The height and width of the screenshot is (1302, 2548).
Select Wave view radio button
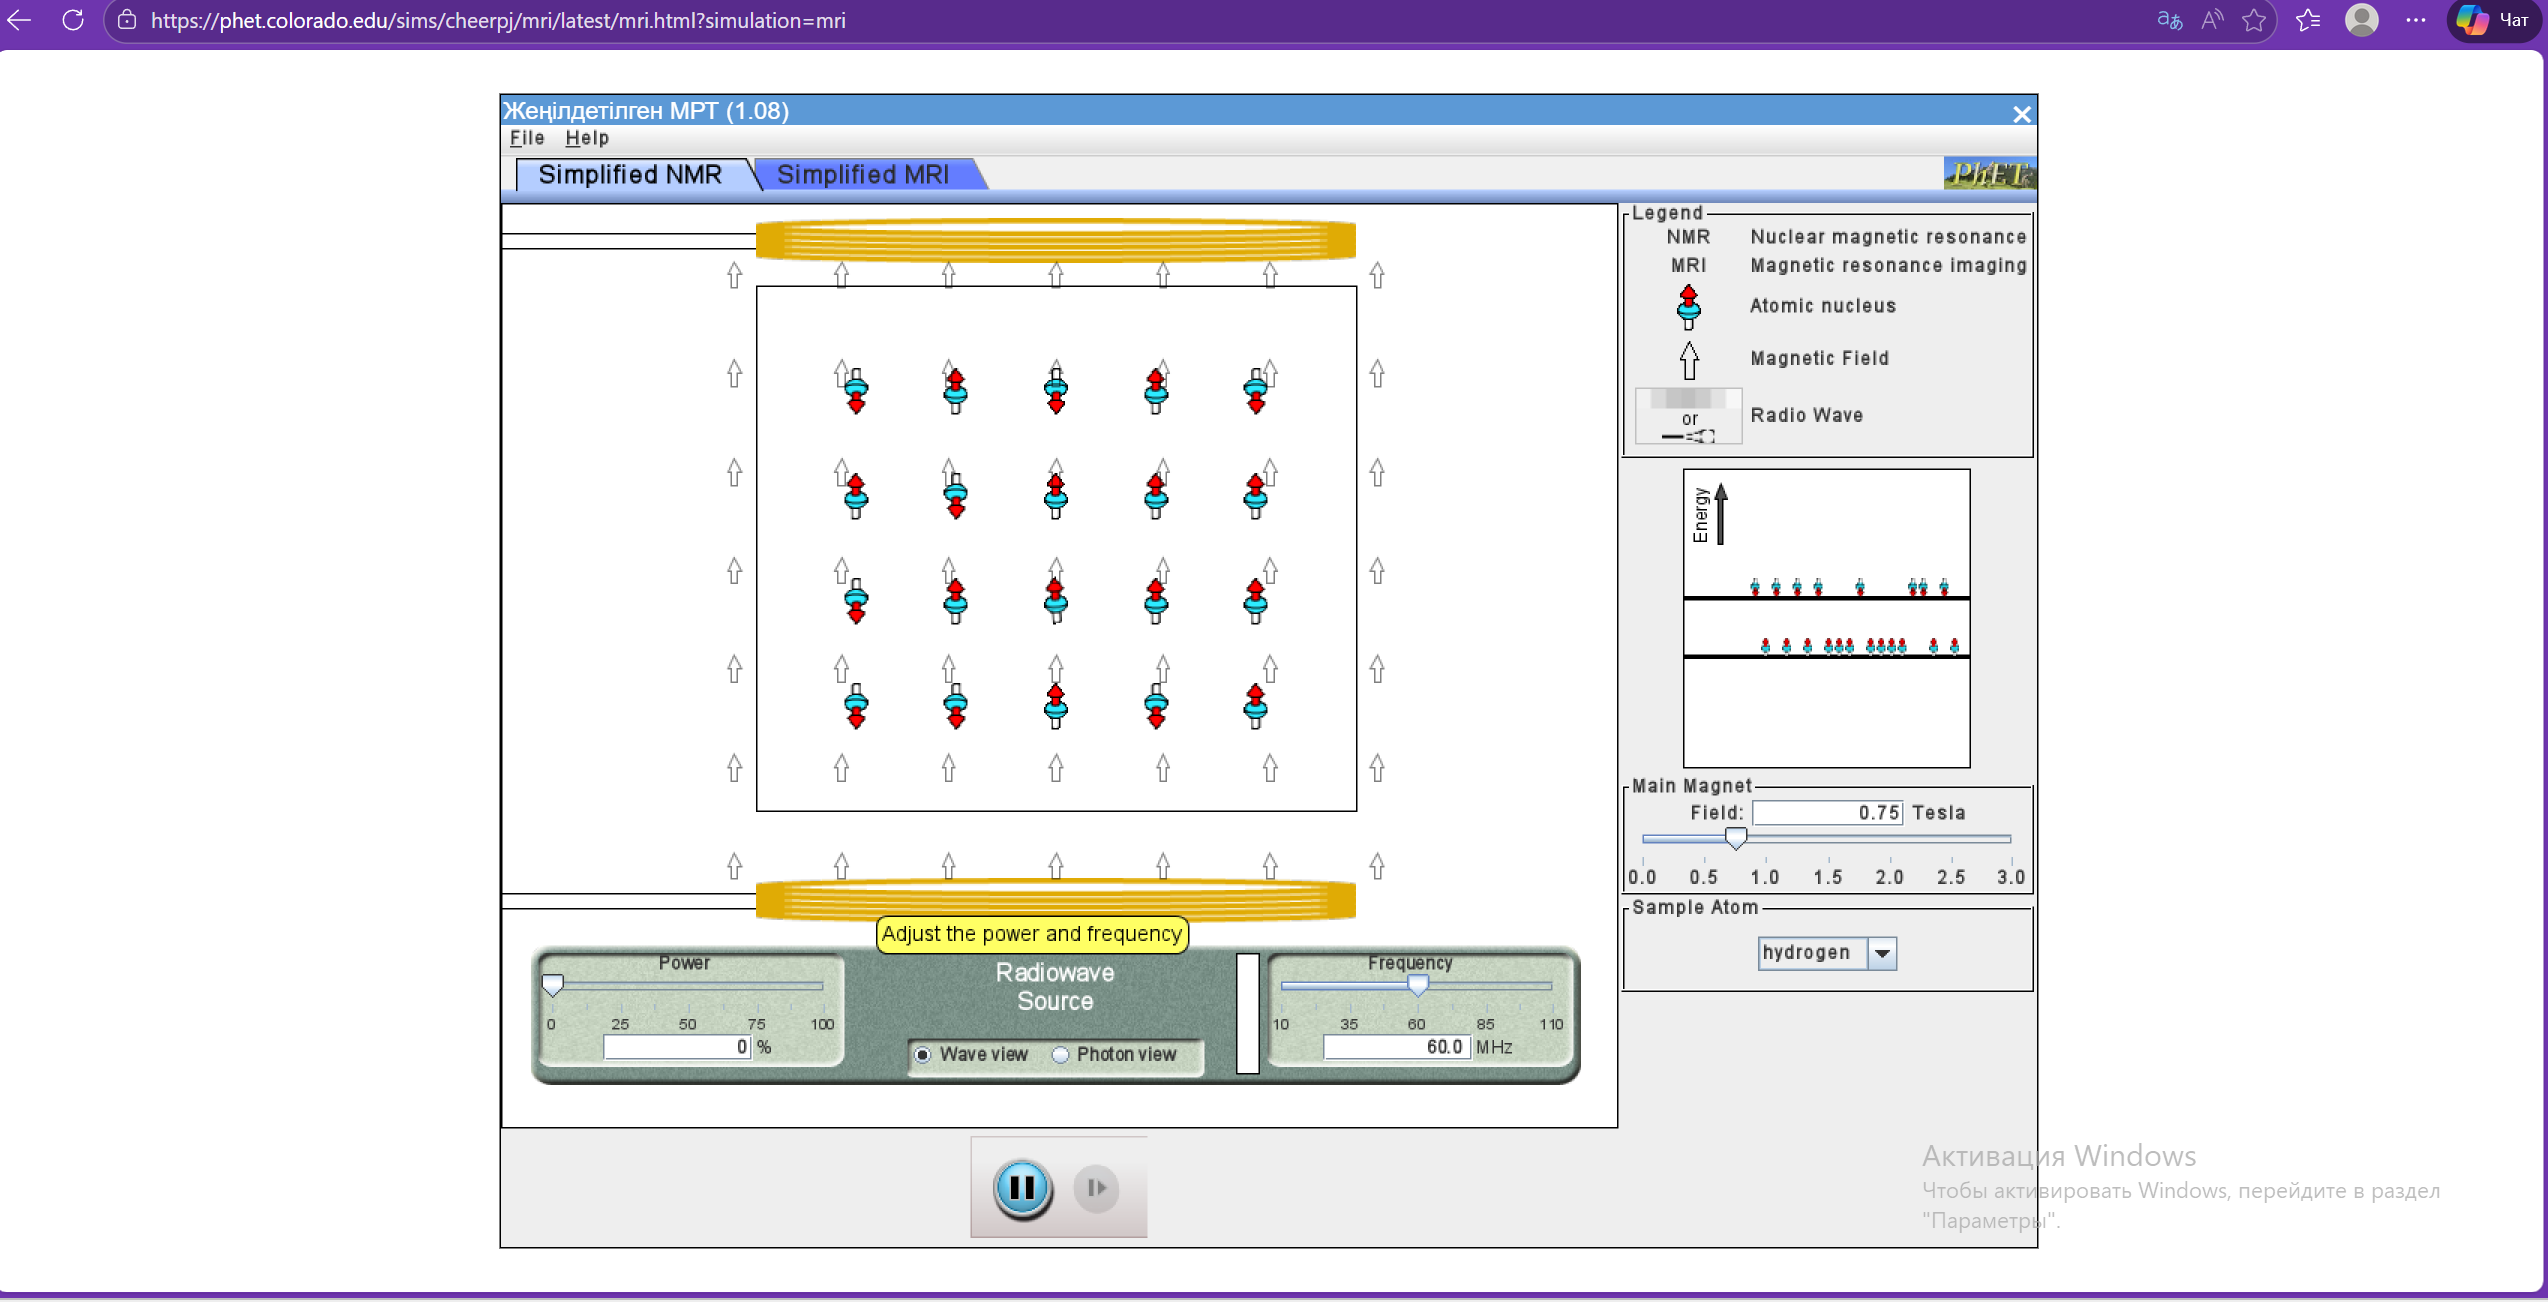[x=923, y=1054]
